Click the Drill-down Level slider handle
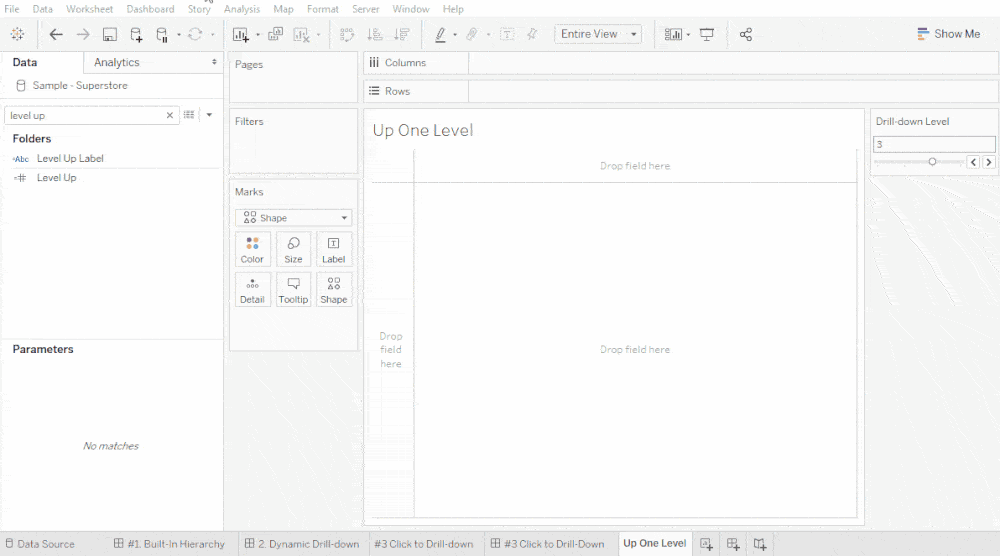 click(x=932, y=162)
